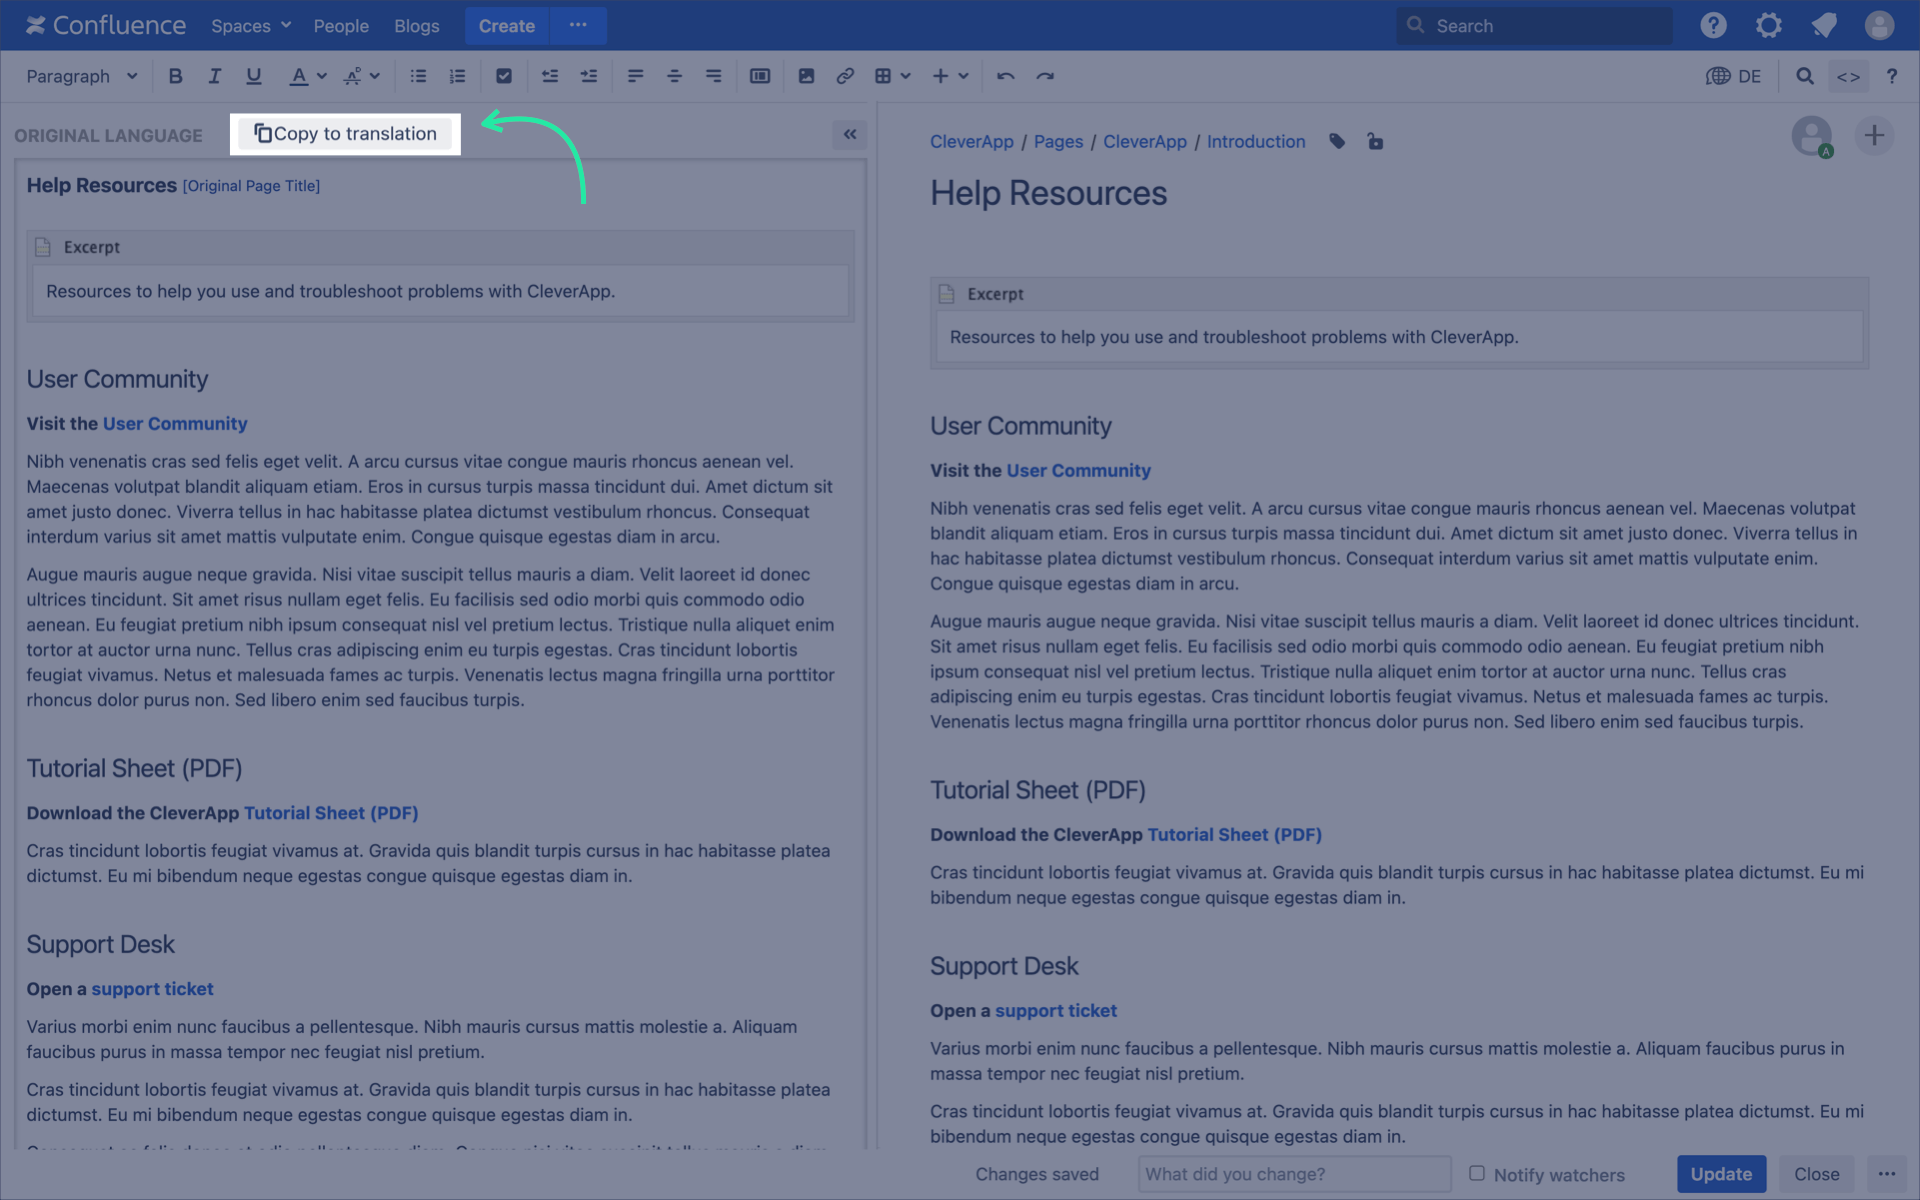Screen dimensions: 1920x1200
Task: Open page restrictions lock icon
Action: coord(1375,142)
